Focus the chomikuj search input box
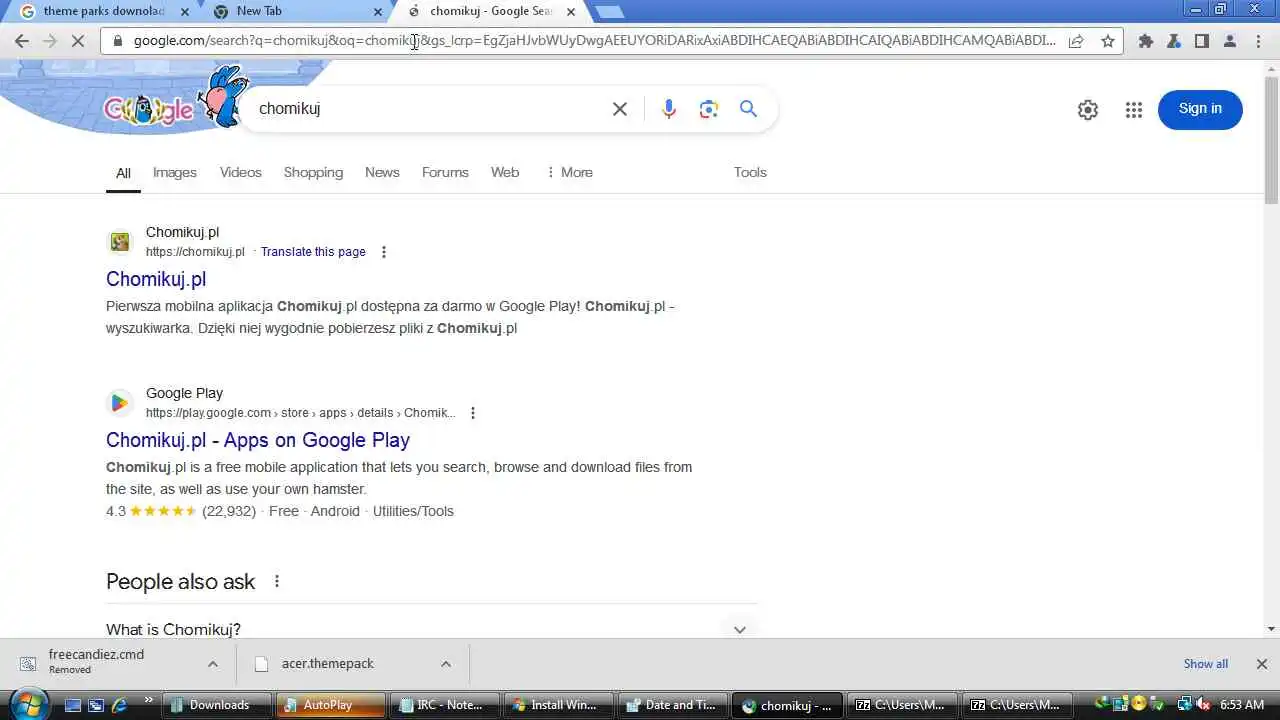Image resolution: width=1280 pixels, height=720 pixels. click(x=428, y=109)
